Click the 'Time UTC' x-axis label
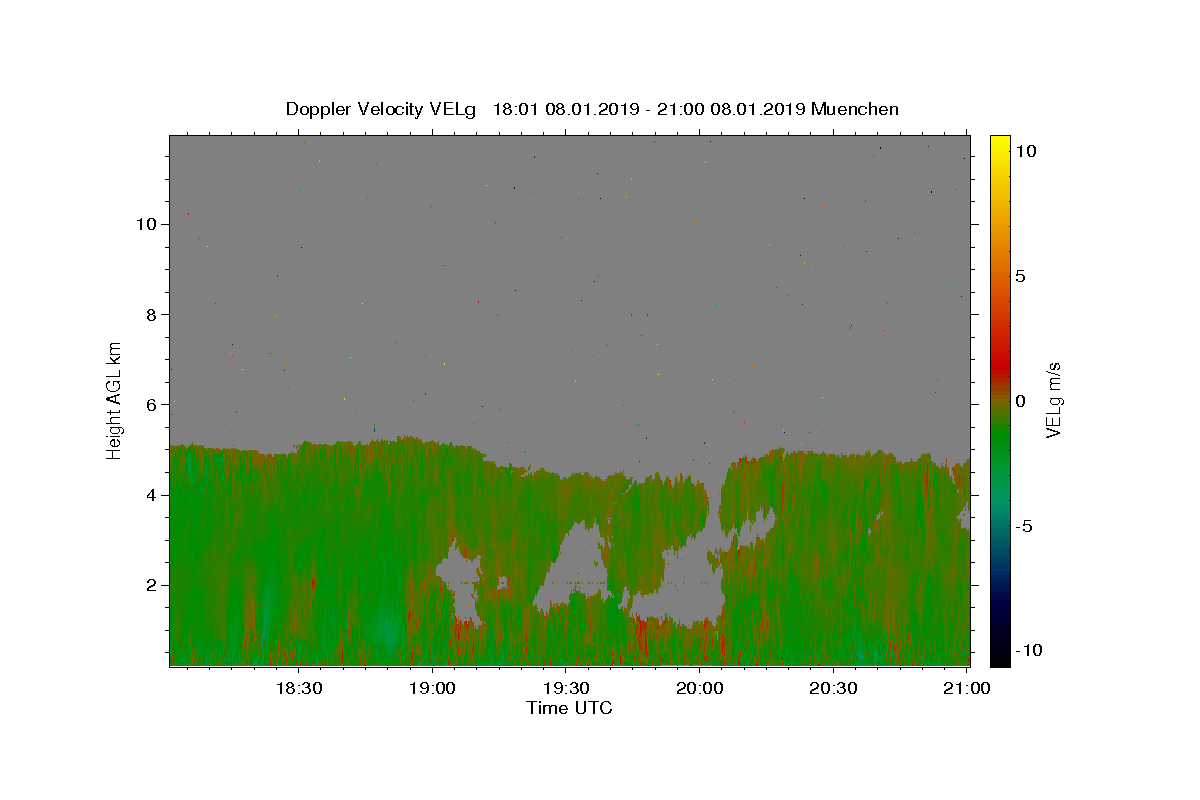The height and width of the screenshot is (800, 1200). 569,708
